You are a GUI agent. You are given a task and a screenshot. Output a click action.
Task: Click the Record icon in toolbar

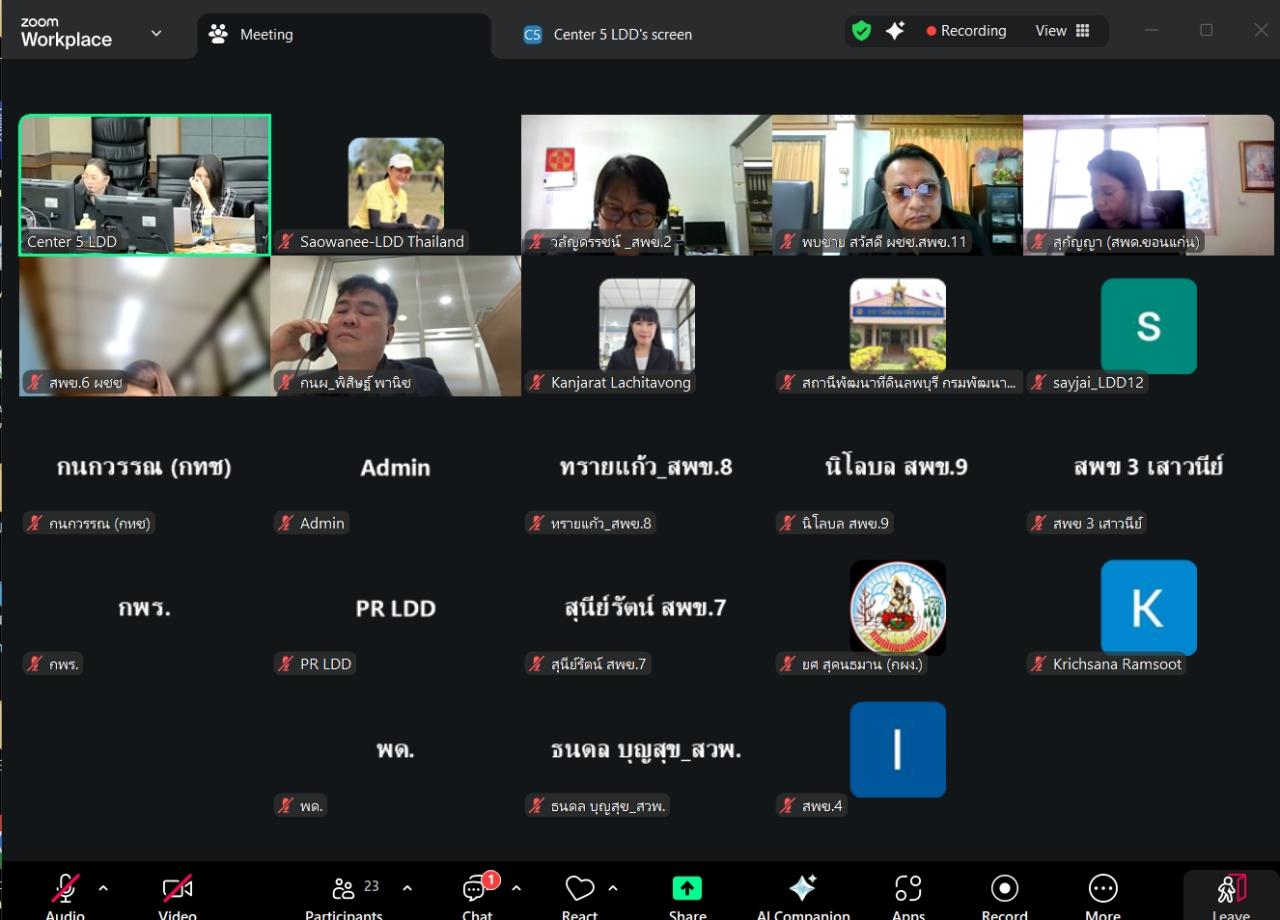coord(1004,890)
